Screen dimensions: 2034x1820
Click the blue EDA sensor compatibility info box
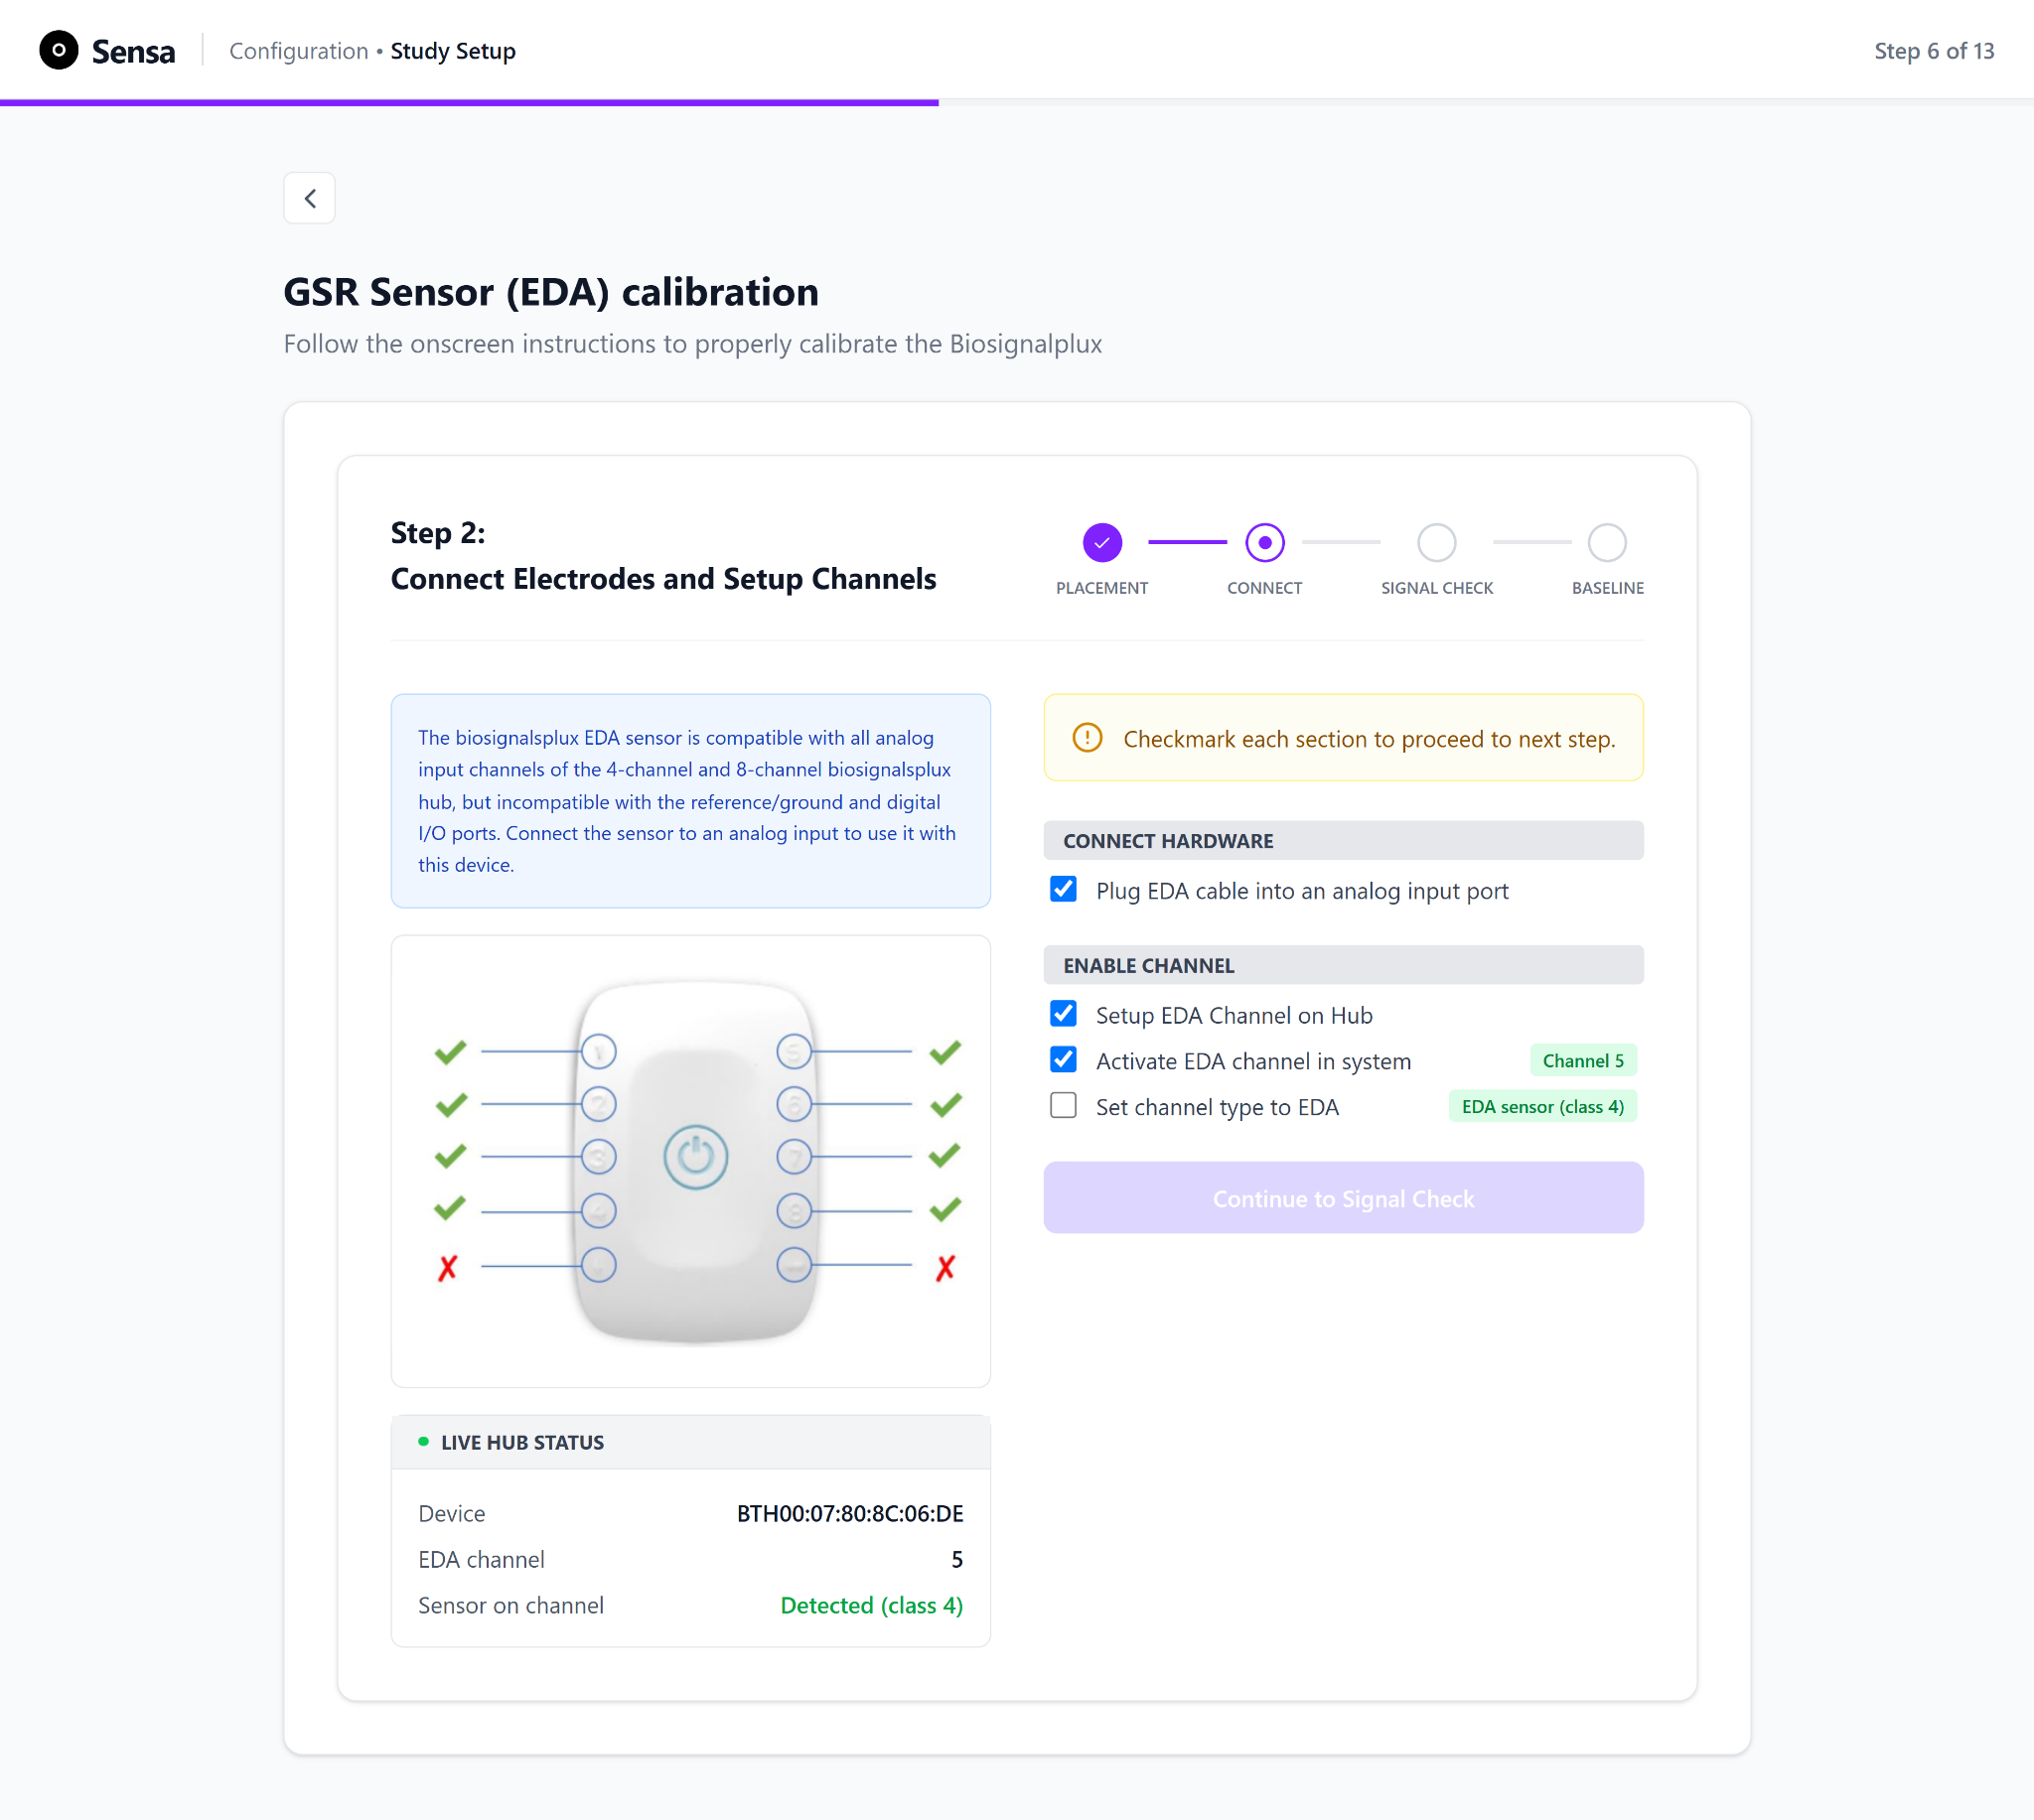tap(691, 801)
